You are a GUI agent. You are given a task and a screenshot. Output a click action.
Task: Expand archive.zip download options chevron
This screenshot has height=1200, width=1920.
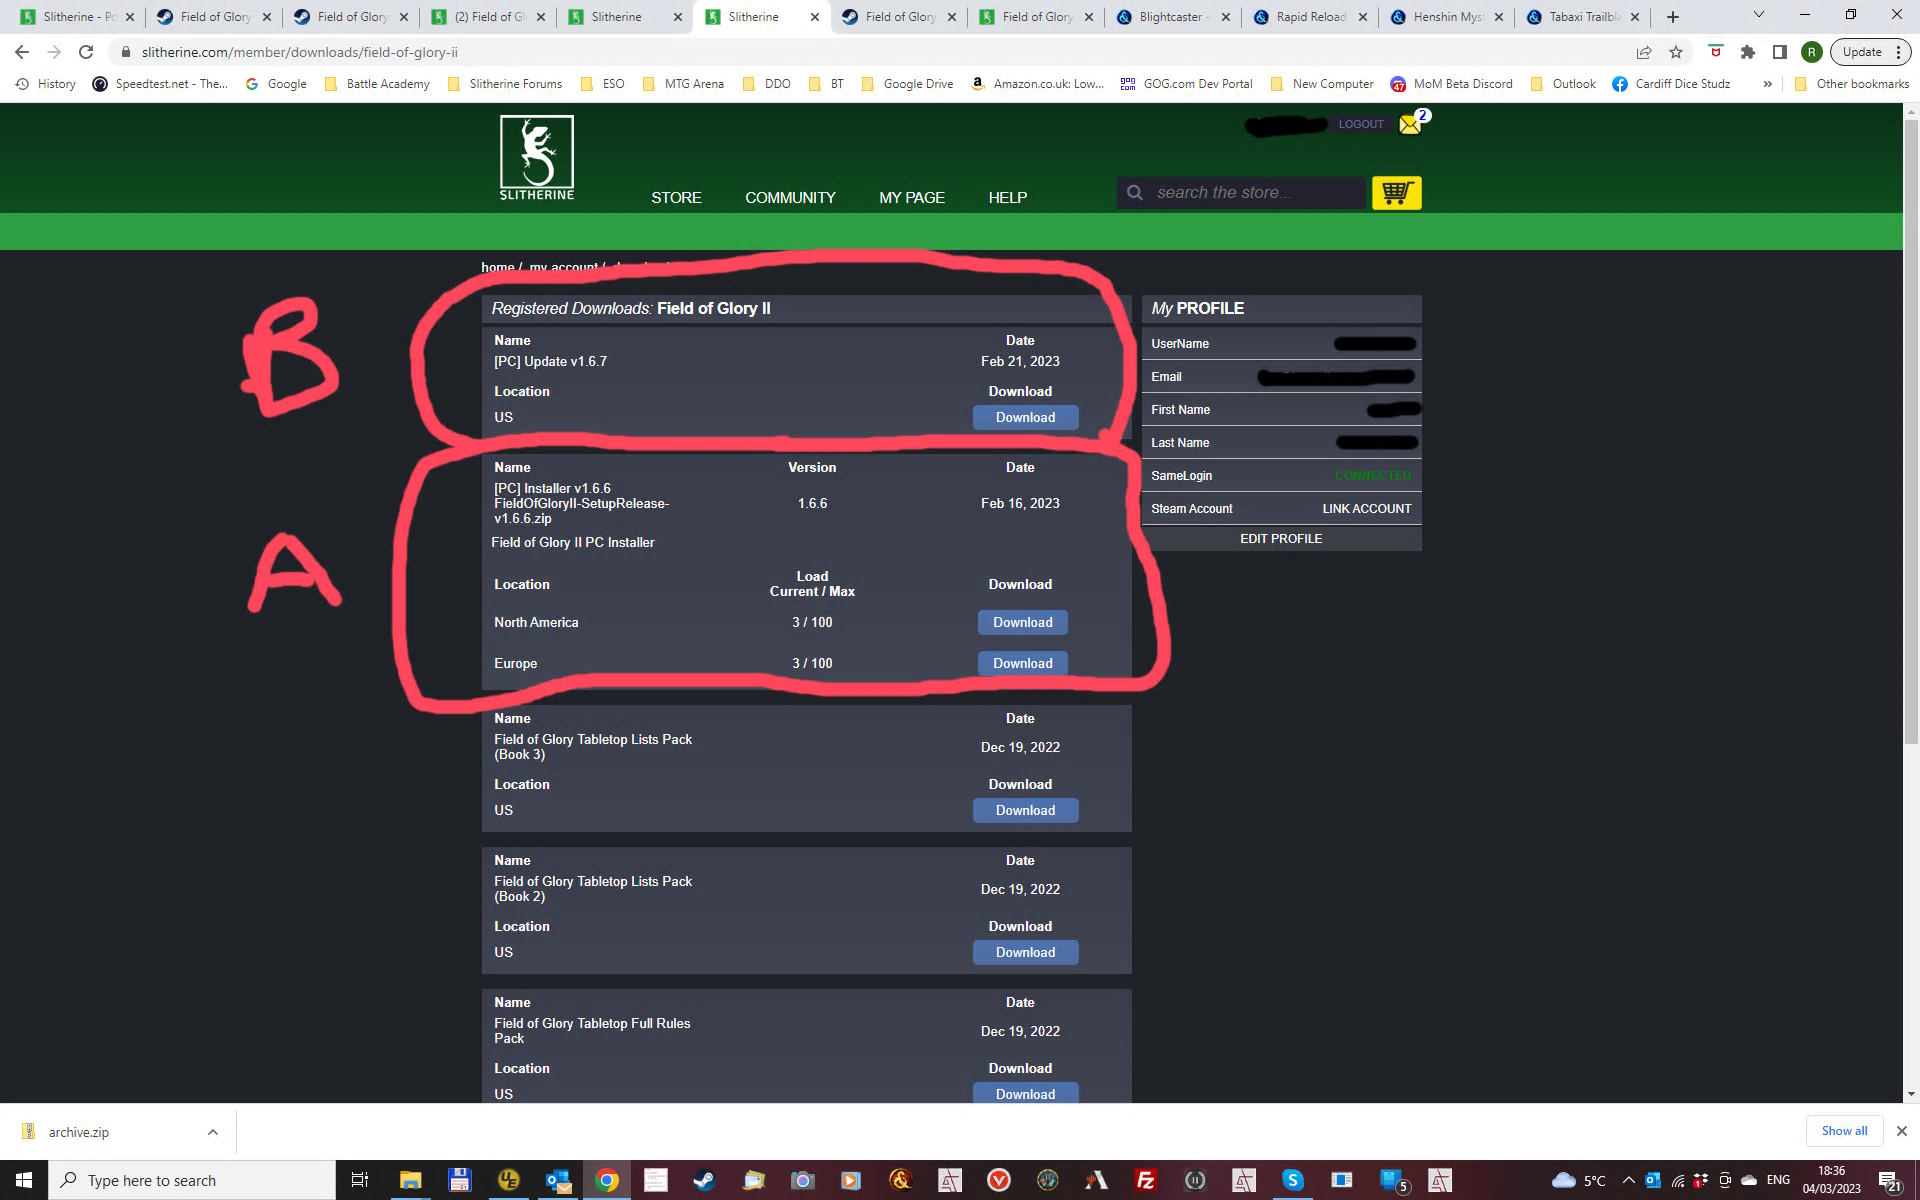(x=212, y=1132)
